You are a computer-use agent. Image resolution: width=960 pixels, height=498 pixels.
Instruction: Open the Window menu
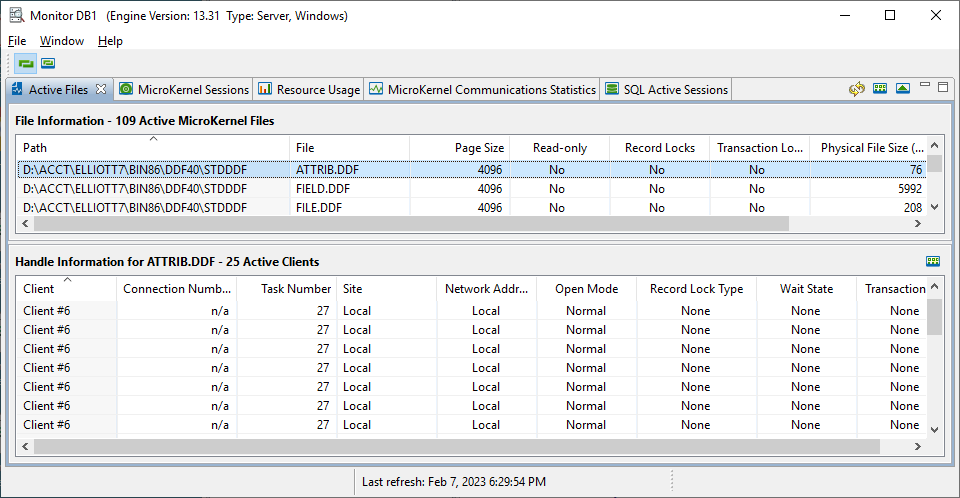pyautogui.click(x=62, y=41)
